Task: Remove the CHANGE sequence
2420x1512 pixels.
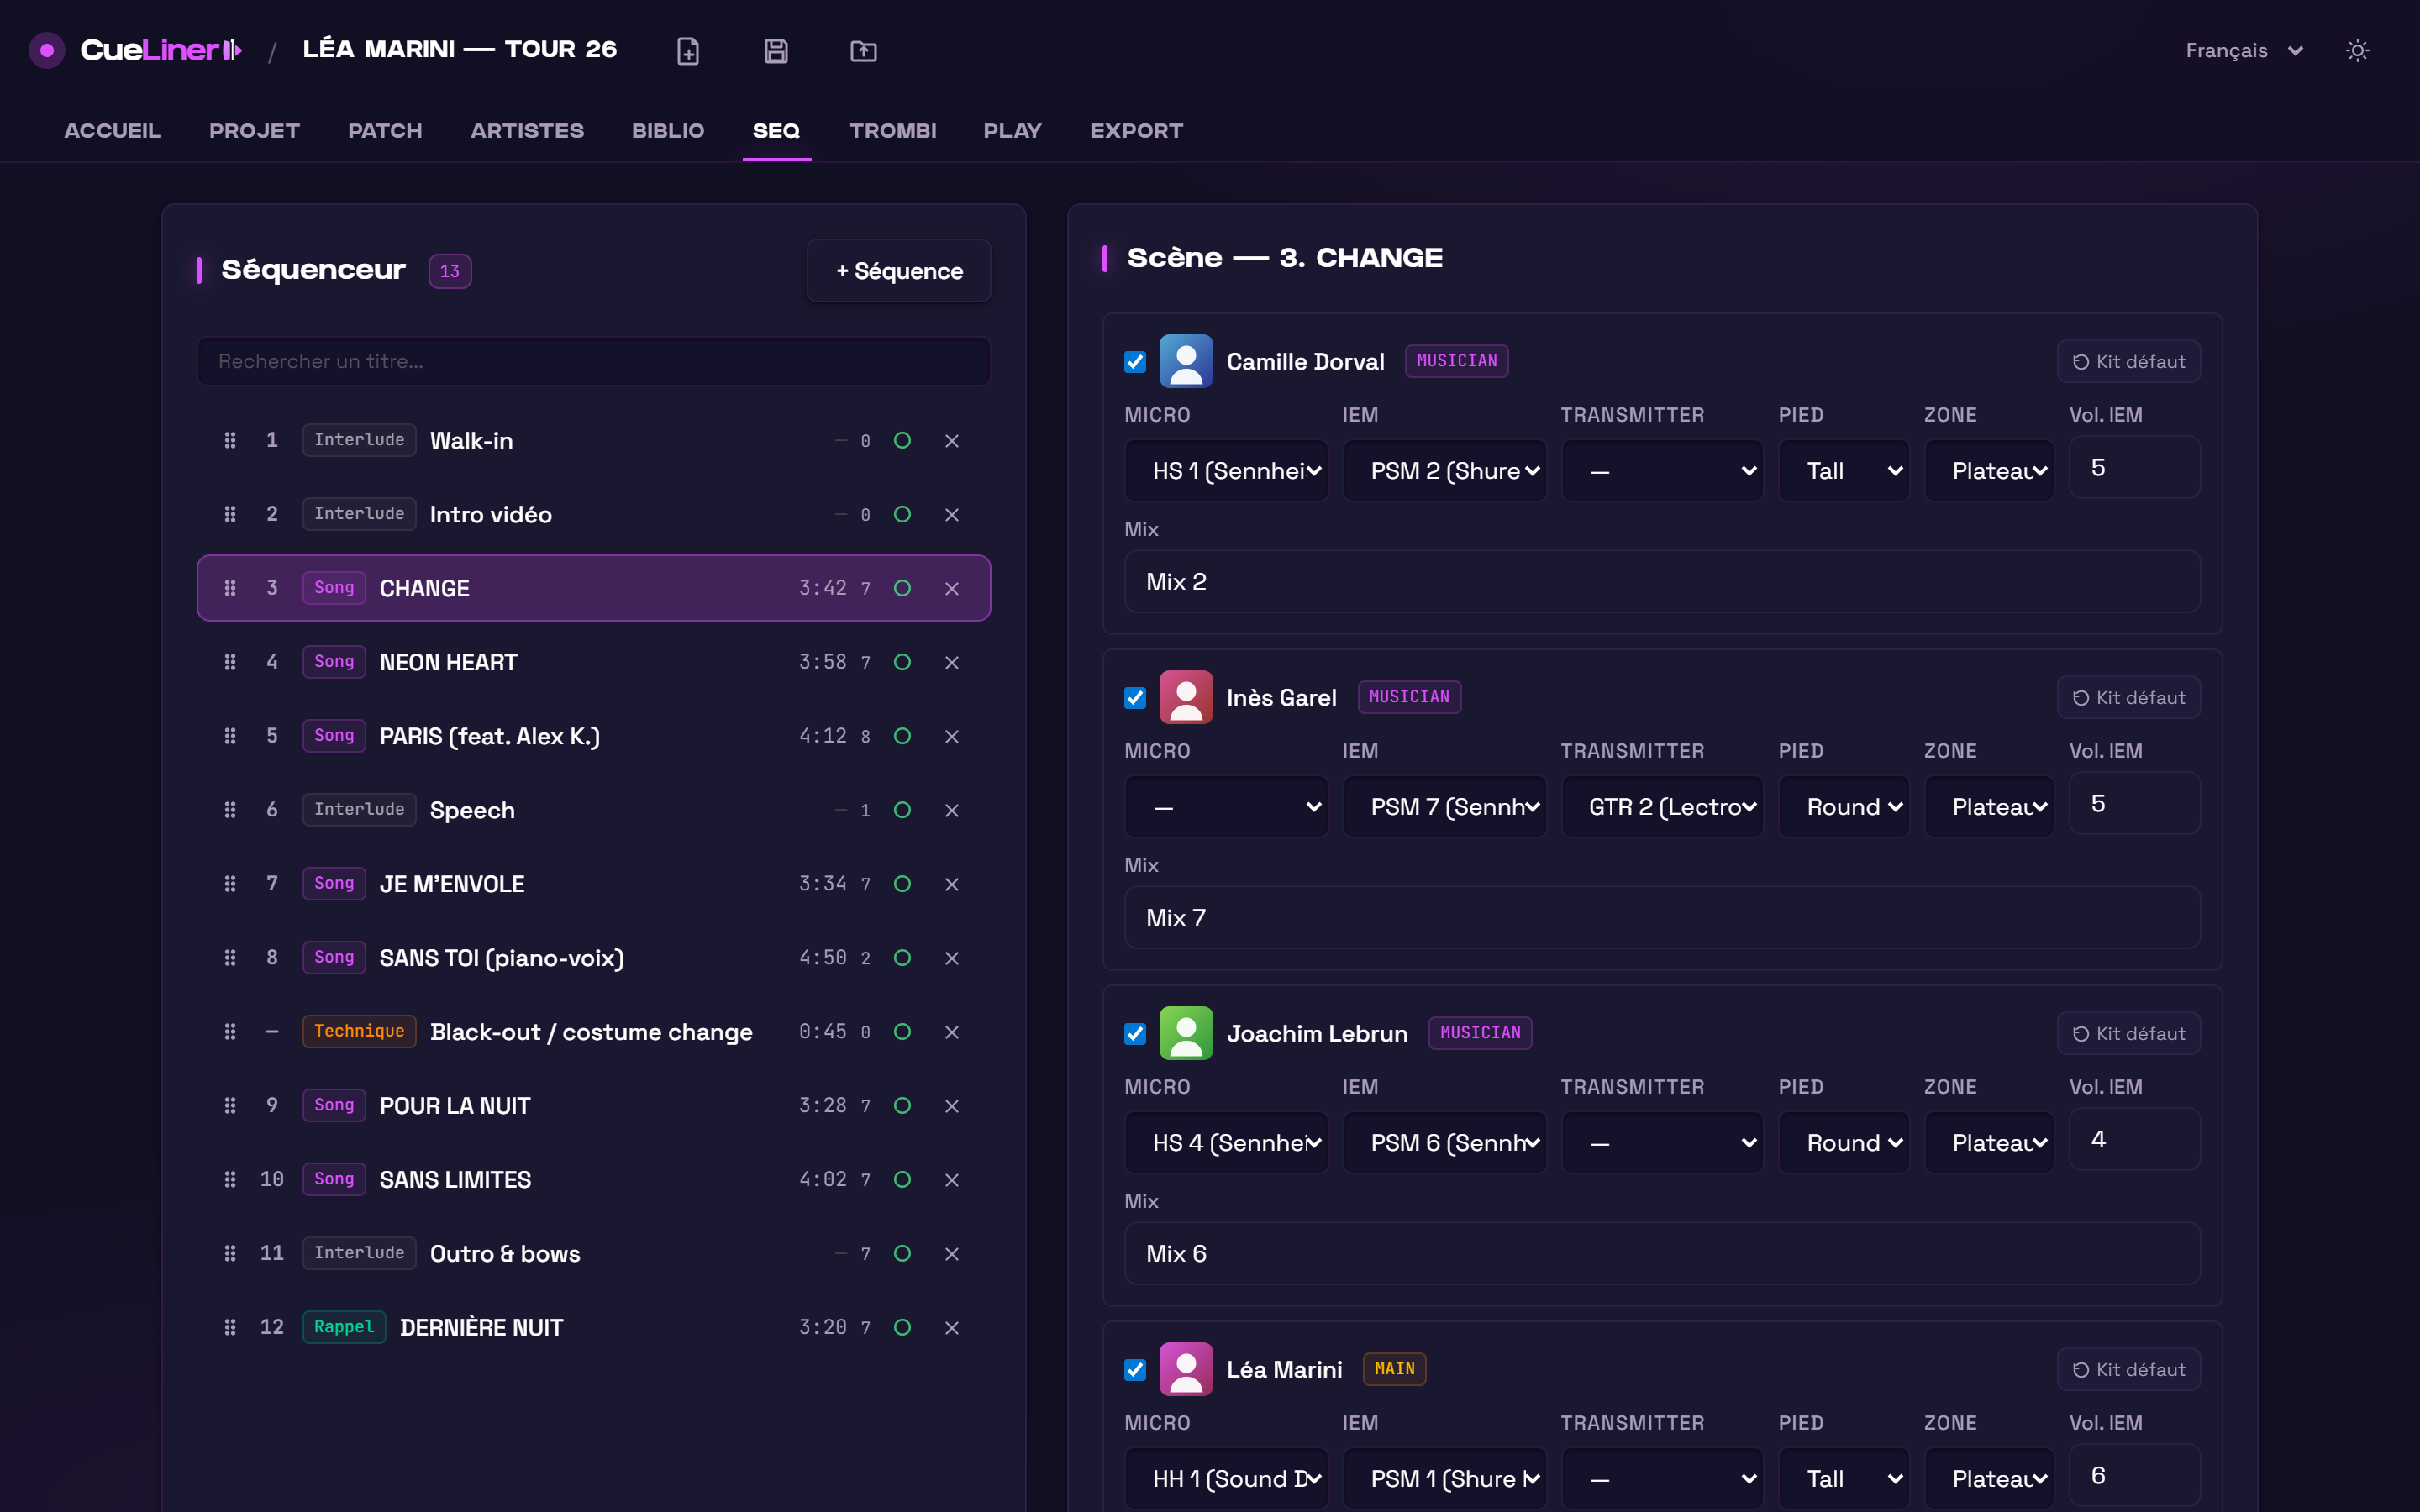Action: coord(952,589)
